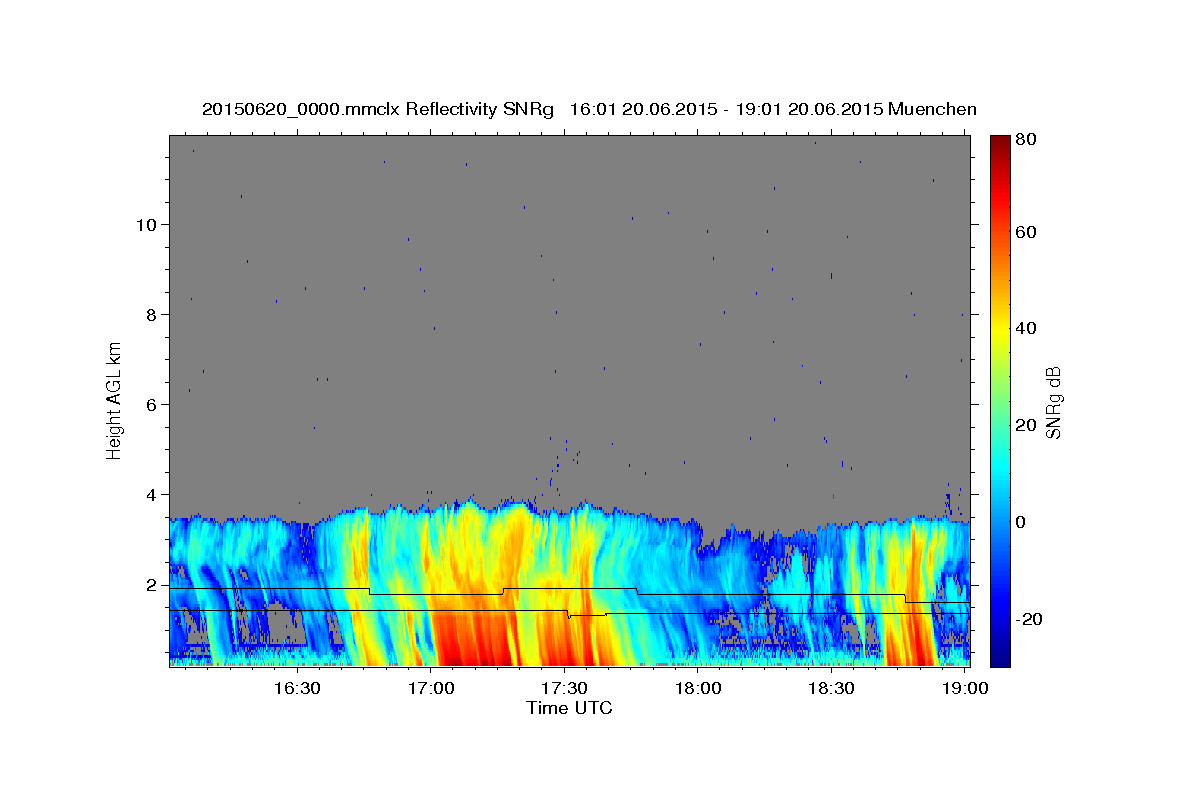Click the 17:30 time tick label
Viewport: 1200px width, 800px height.
coord(564,688)
